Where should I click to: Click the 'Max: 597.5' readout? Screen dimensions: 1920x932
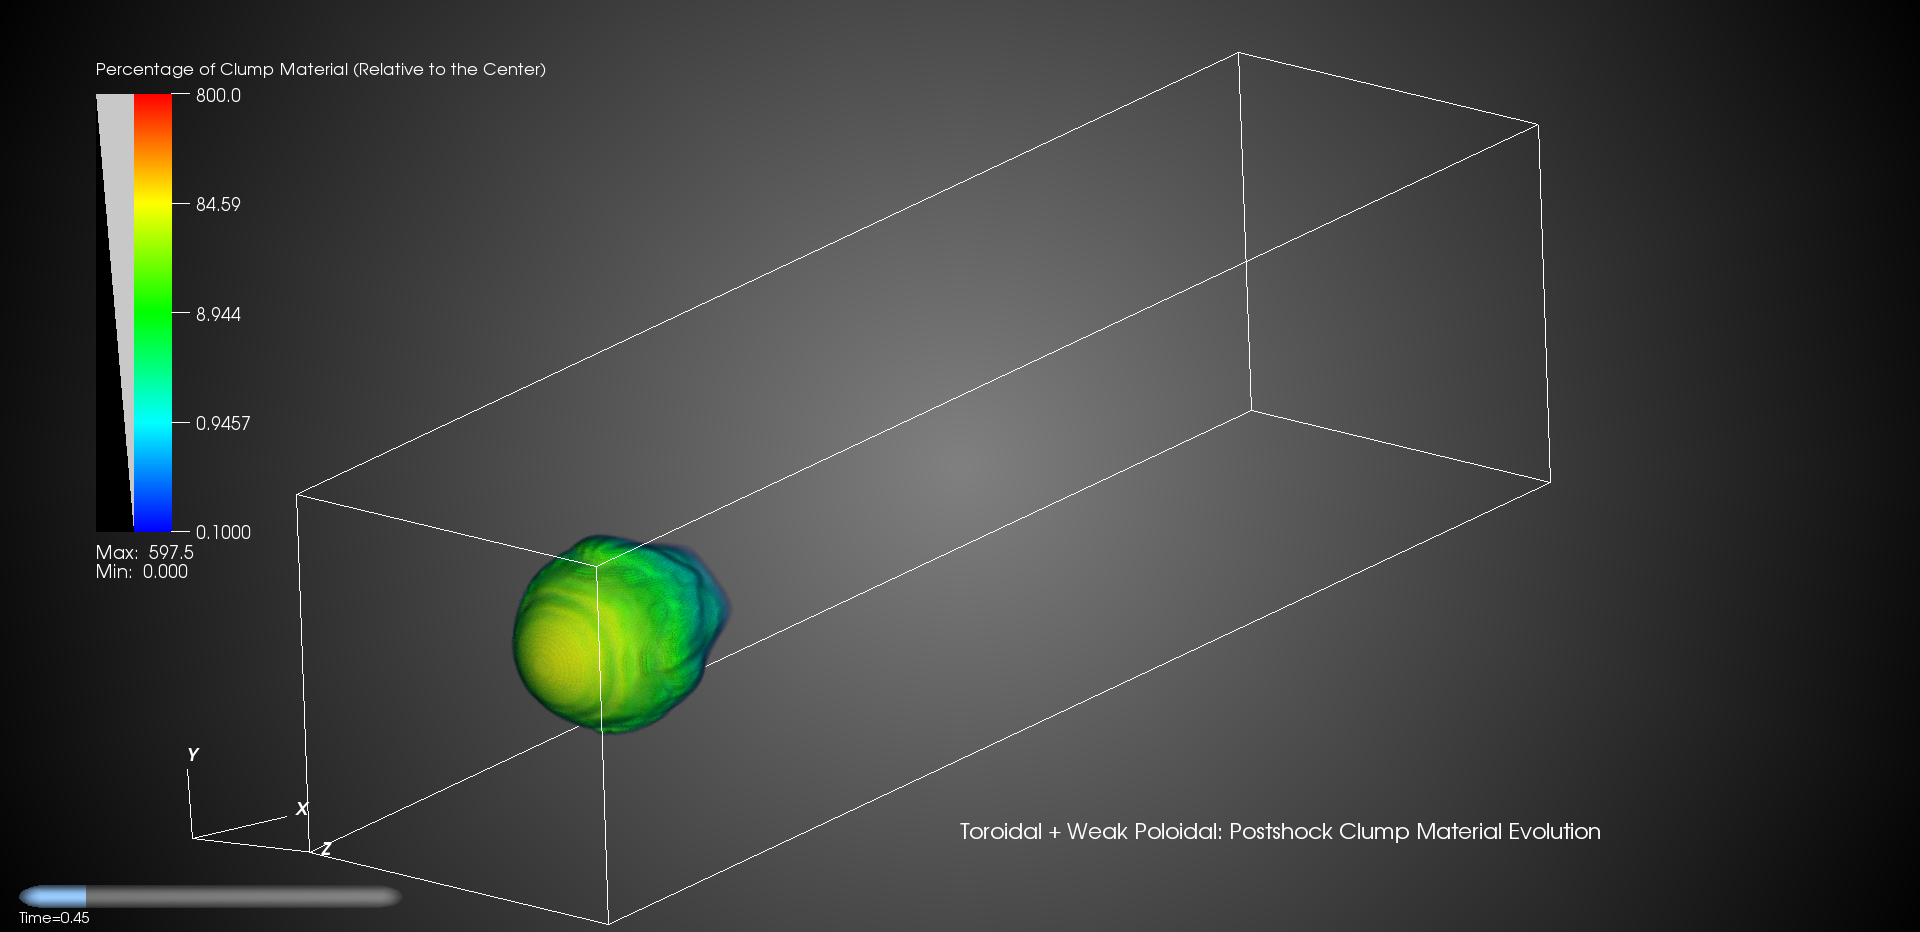[145, 552]
